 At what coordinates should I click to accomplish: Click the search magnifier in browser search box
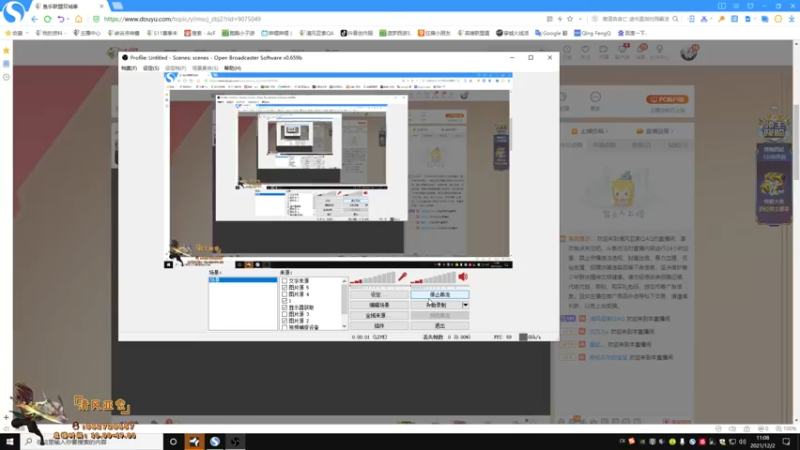tap(676, 19)
